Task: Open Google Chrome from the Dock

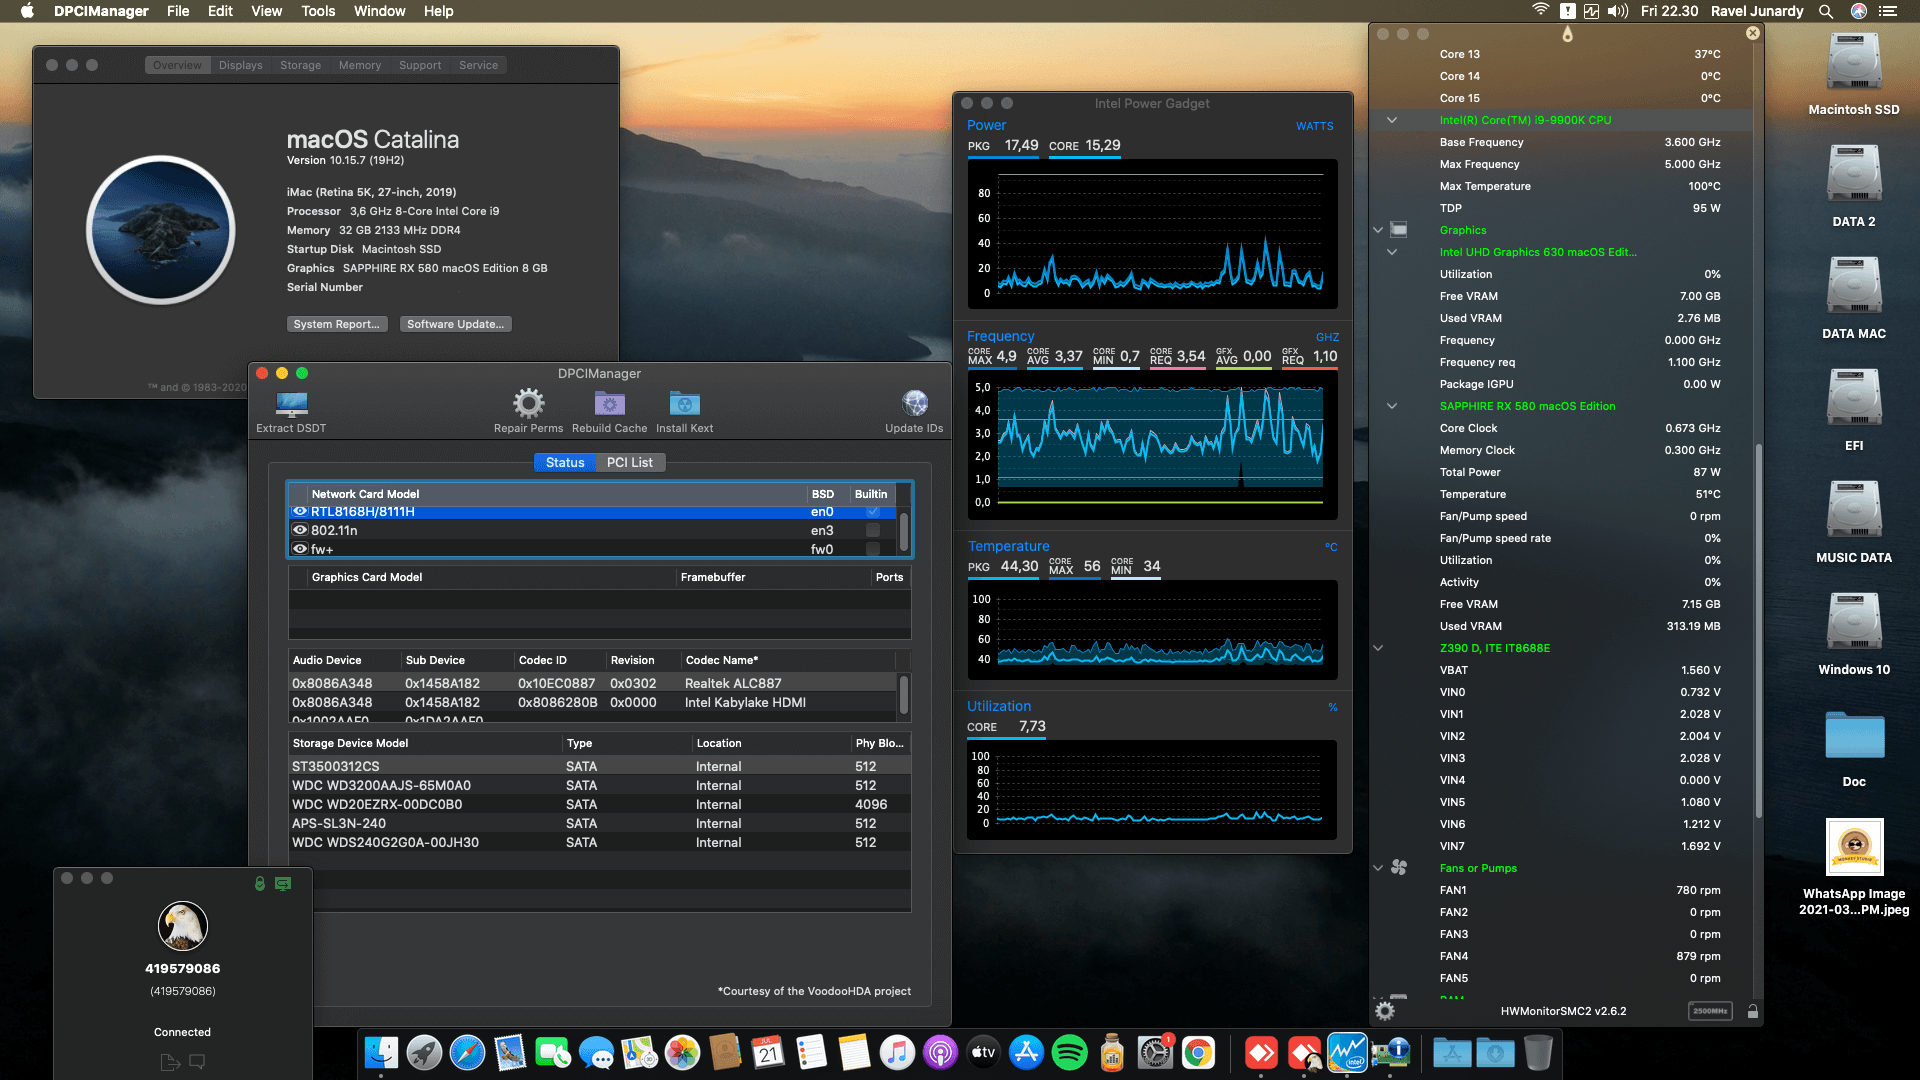Action: [1198, 1053]
